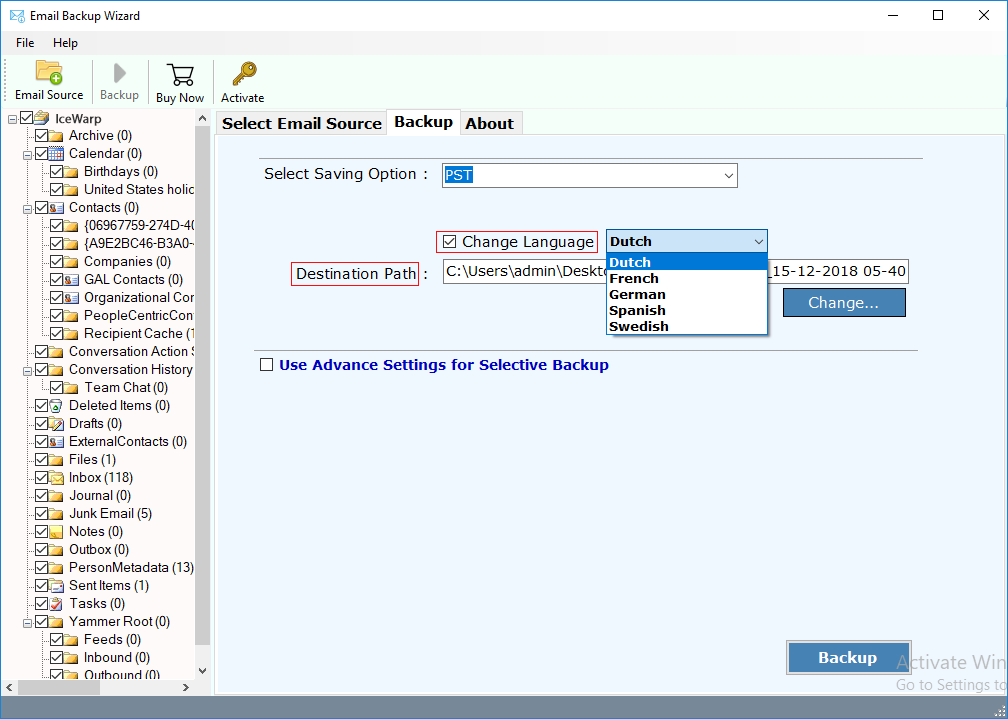Screen dimensions: 1008x719
Task: Click the GAL Contacts card icon
Action: (71, 280)
